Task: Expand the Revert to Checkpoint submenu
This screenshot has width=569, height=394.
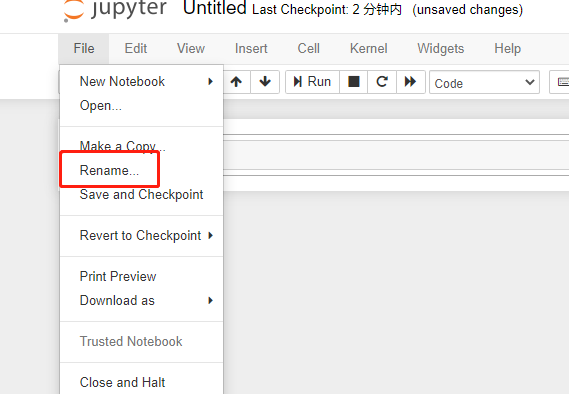Action: [x=142, y=236]
